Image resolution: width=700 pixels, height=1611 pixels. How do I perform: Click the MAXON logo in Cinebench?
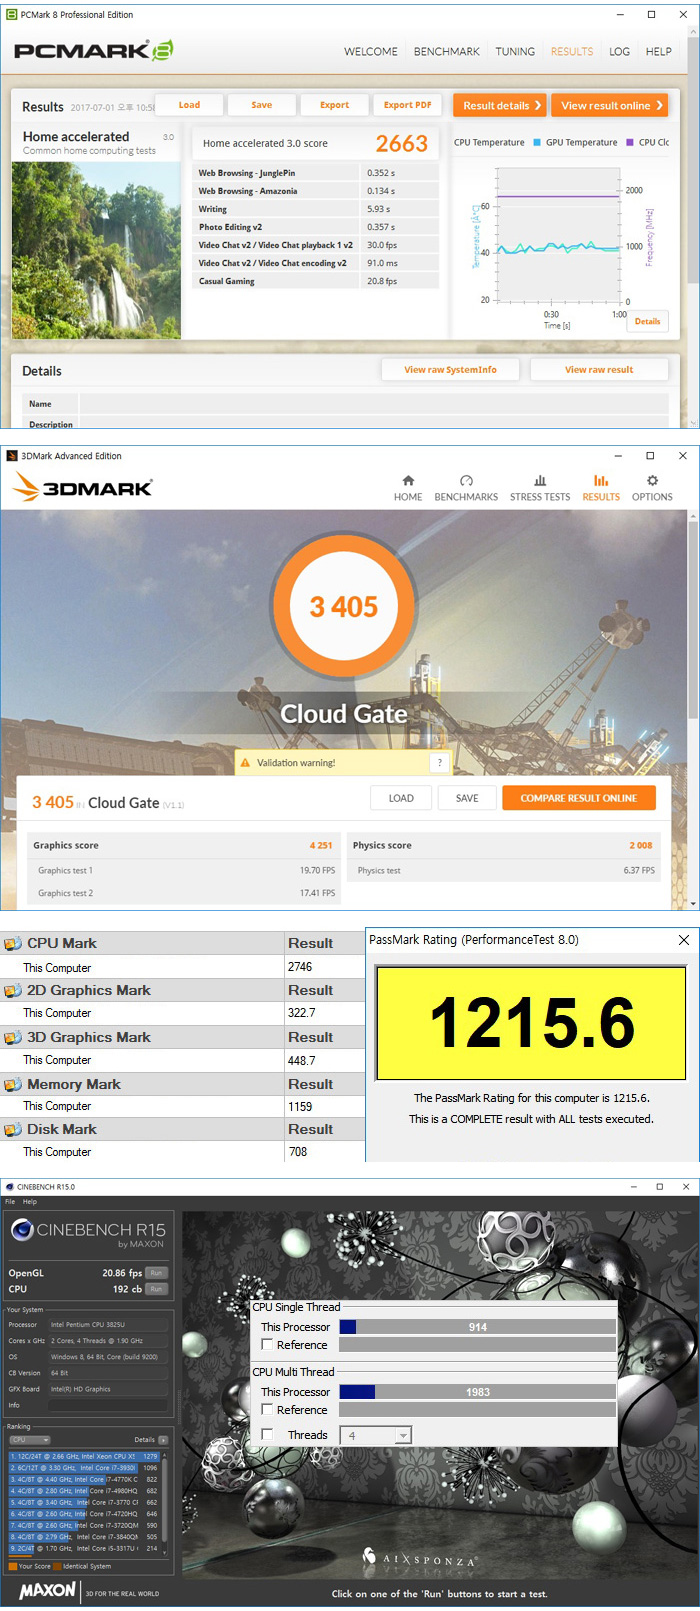[x=47, y=1590]
